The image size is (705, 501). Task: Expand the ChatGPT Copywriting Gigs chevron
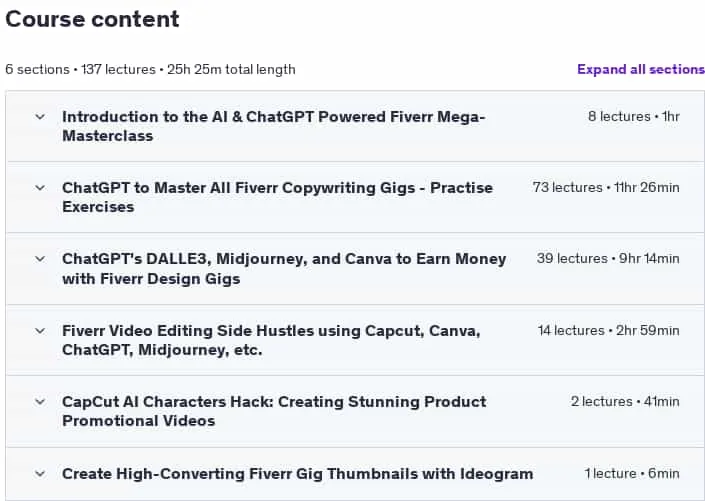click(40, 188)
